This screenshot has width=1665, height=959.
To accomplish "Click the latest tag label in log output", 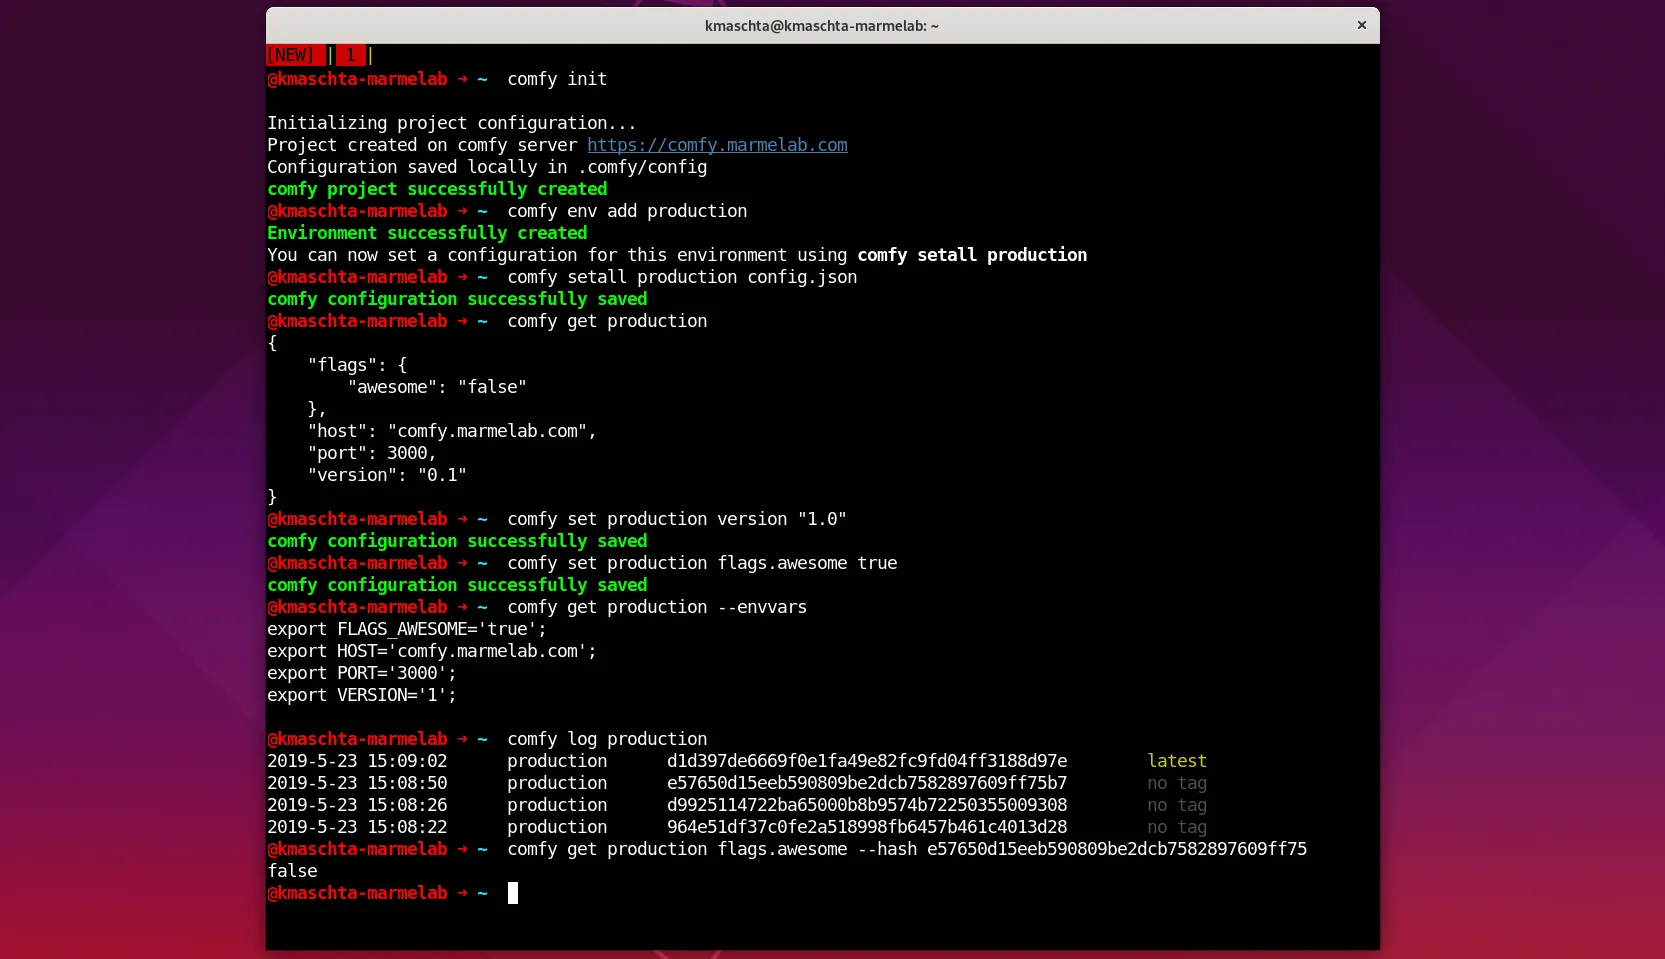I will pos(1176,761).
